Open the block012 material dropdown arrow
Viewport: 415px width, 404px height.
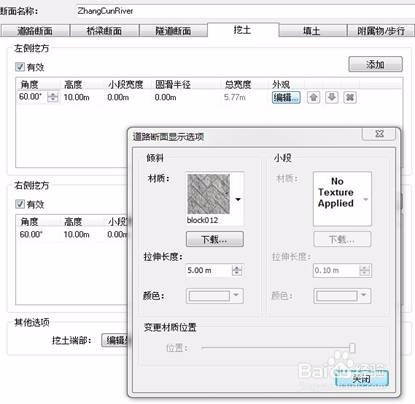[x=238, y=199]
